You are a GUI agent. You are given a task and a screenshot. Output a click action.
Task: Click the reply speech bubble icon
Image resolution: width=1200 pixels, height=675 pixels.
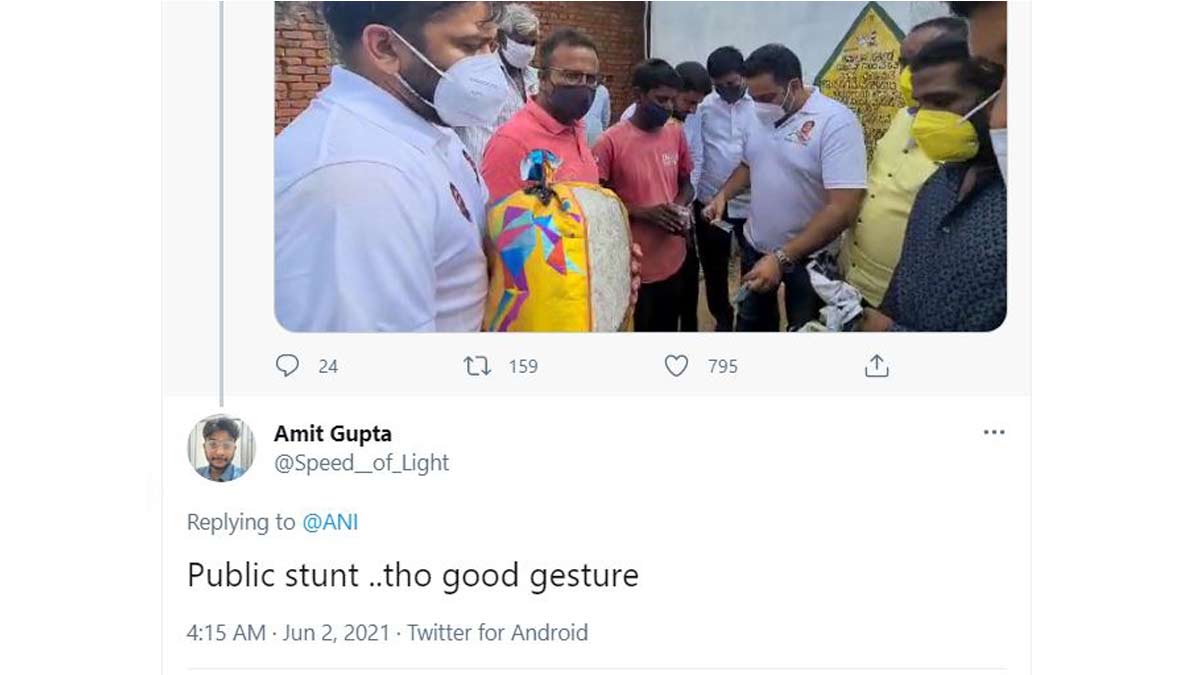click(x=287, y=366)
